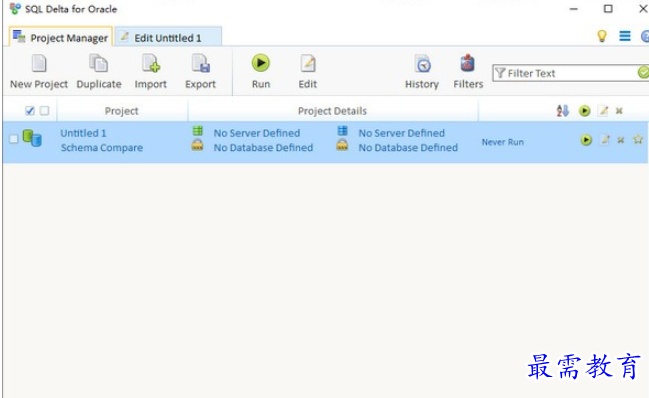
Task: Click the light bulb tips icon
Action: [602, 36]
